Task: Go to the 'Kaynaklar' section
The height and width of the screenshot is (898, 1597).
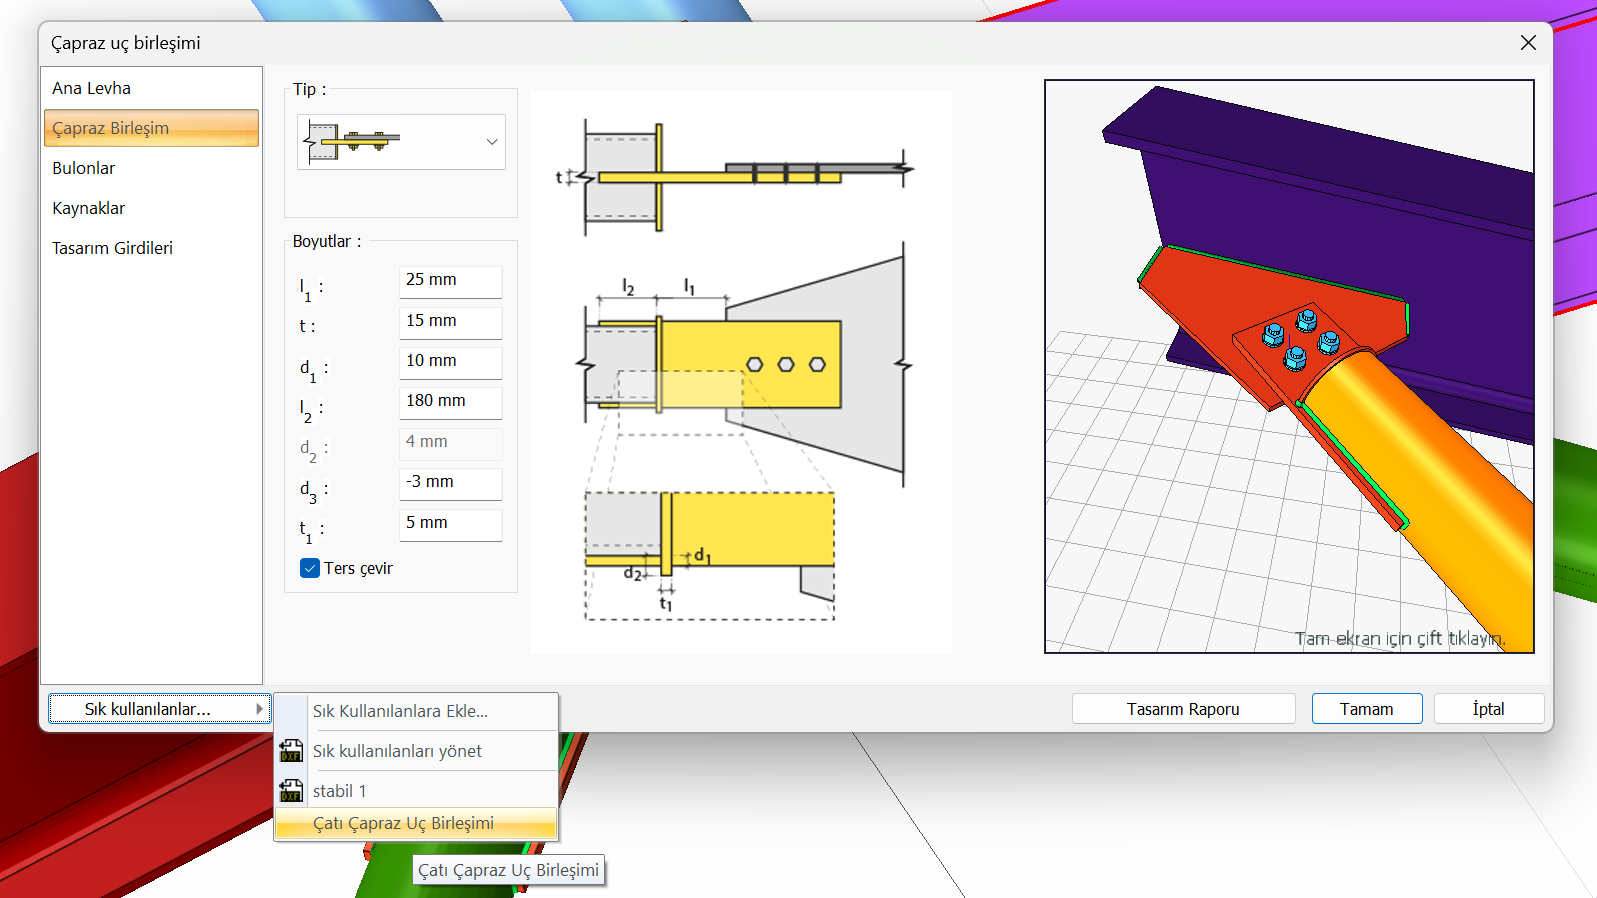Action: pyautogui.click(x=89, y=208)
